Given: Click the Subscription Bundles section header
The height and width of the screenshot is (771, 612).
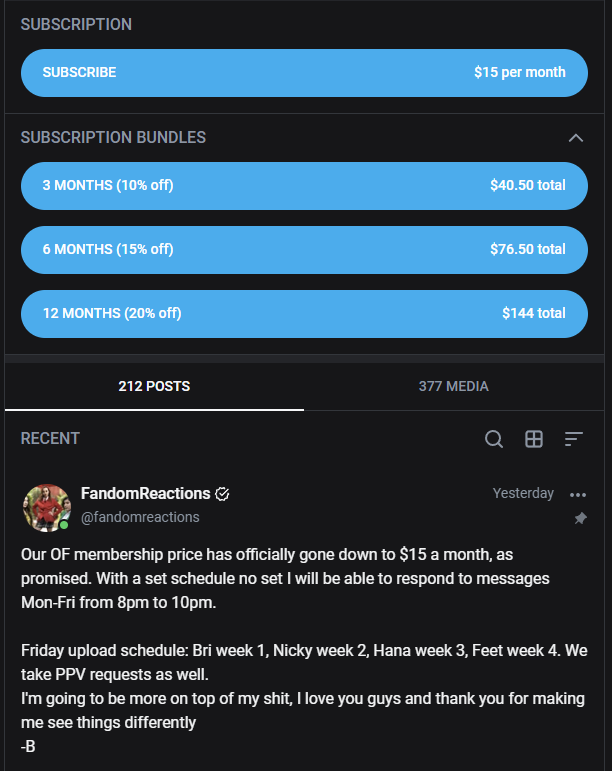Looking at the screenshot, I should (x=113, y=138).
